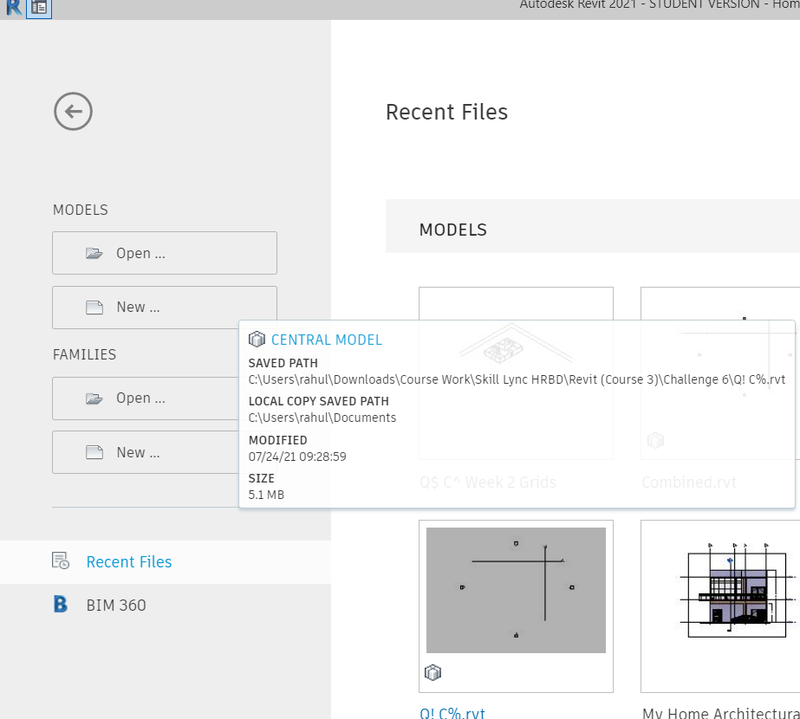
Task: Click the cube badge on the Combined.rvt thumbnail
Action: (655, 440)
